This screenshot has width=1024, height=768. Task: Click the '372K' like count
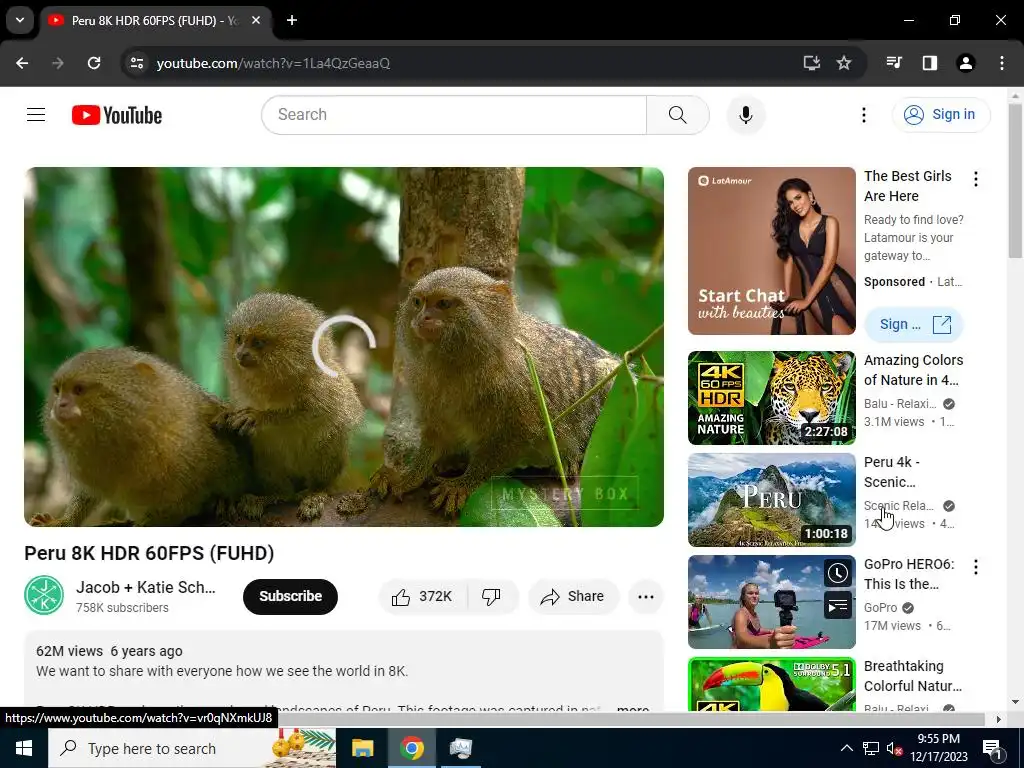tap(435, 597)
